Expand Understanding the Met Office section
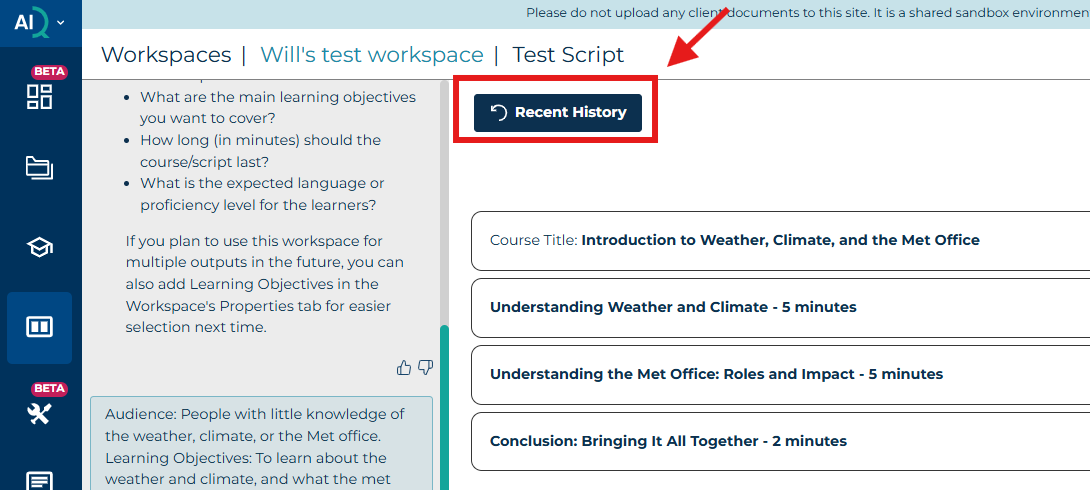 point(781,375)
